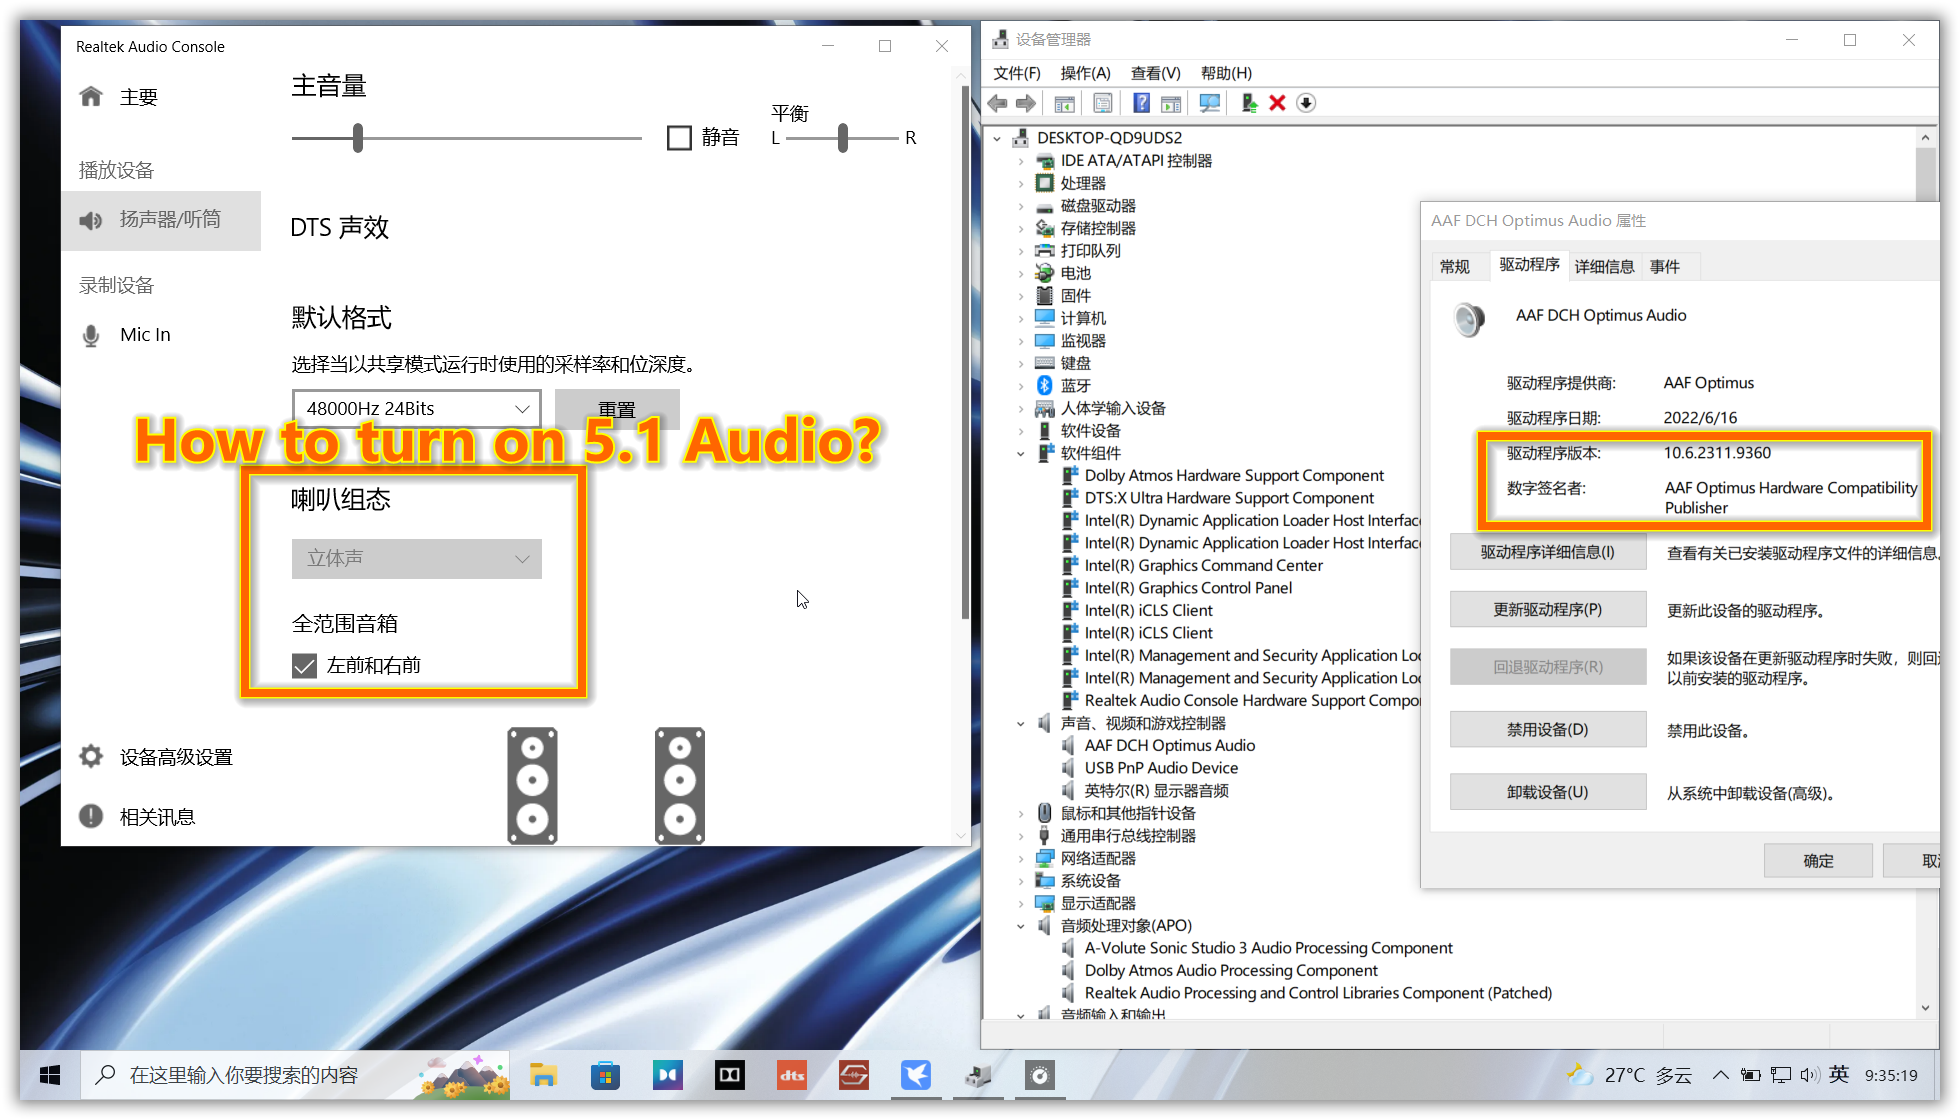Open the 操作(A) menu
Viewport: 1960px width, 1120px height.
[x=1085, y=73]
